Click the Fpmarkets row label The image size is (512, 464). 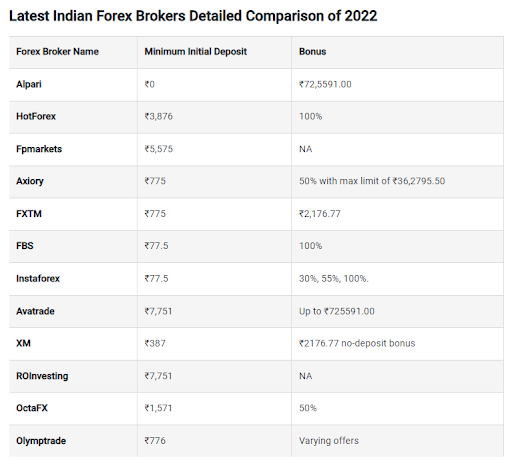click(39, 149)
